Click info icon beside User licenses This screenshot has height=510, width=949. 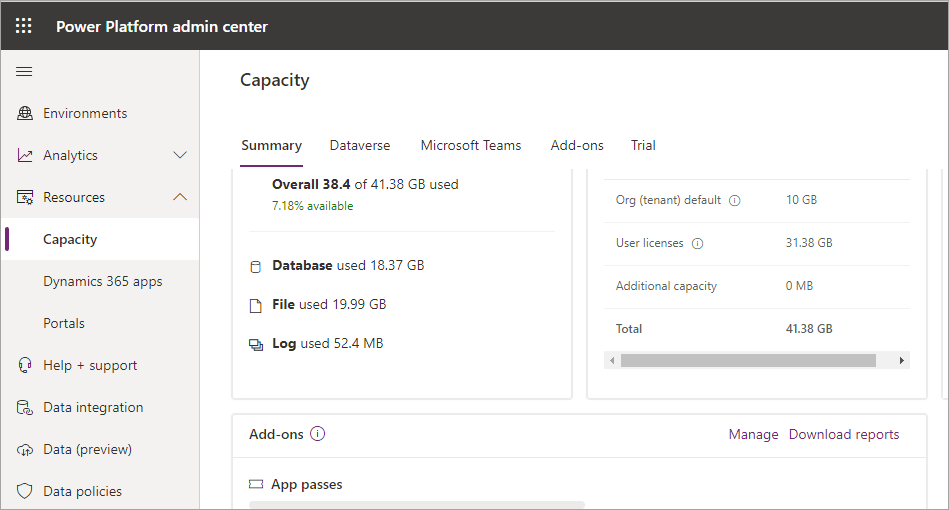(698, 243)
